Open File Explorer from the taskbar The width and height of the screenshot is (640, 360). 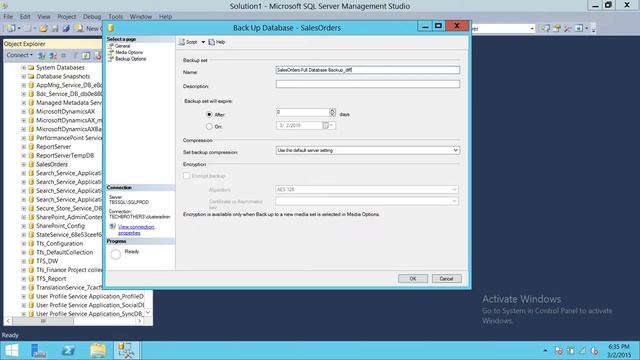(98, 350)
